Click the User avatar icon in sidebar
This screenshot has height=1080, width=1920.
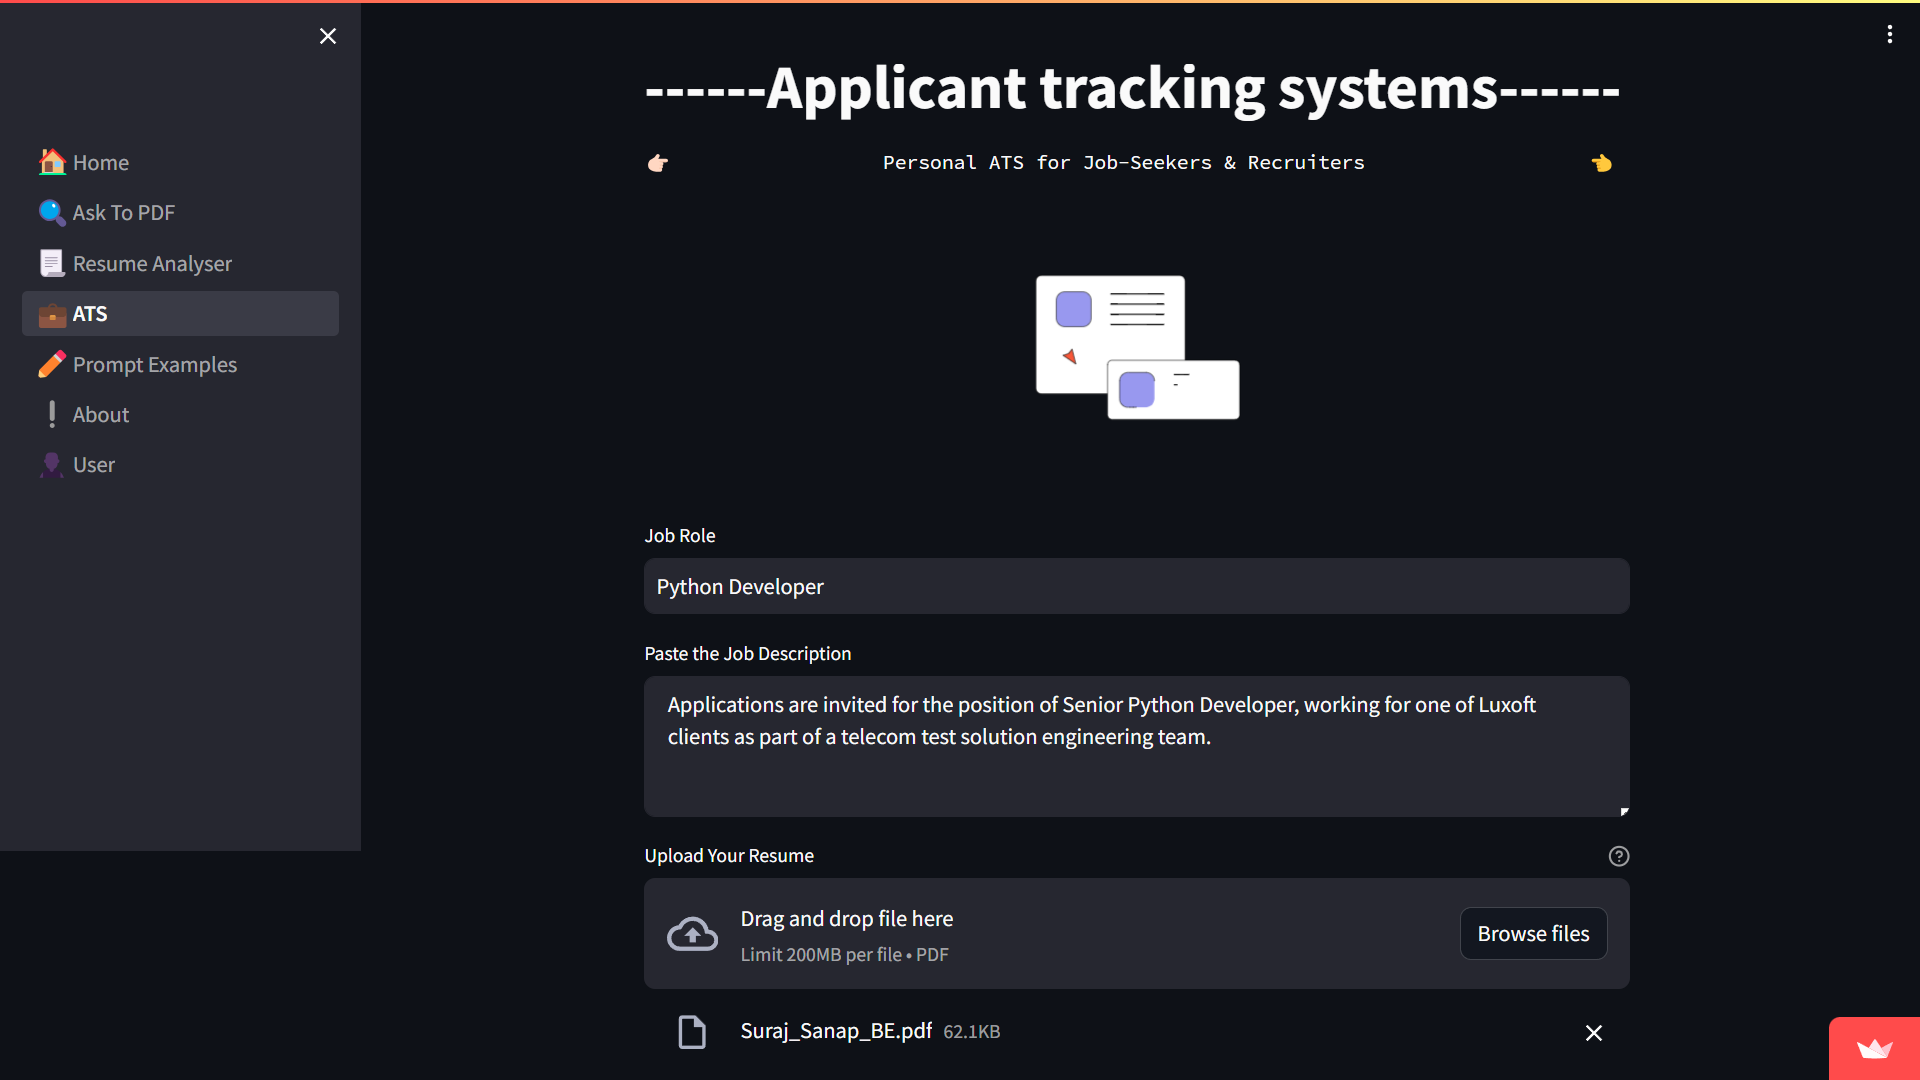52,465
